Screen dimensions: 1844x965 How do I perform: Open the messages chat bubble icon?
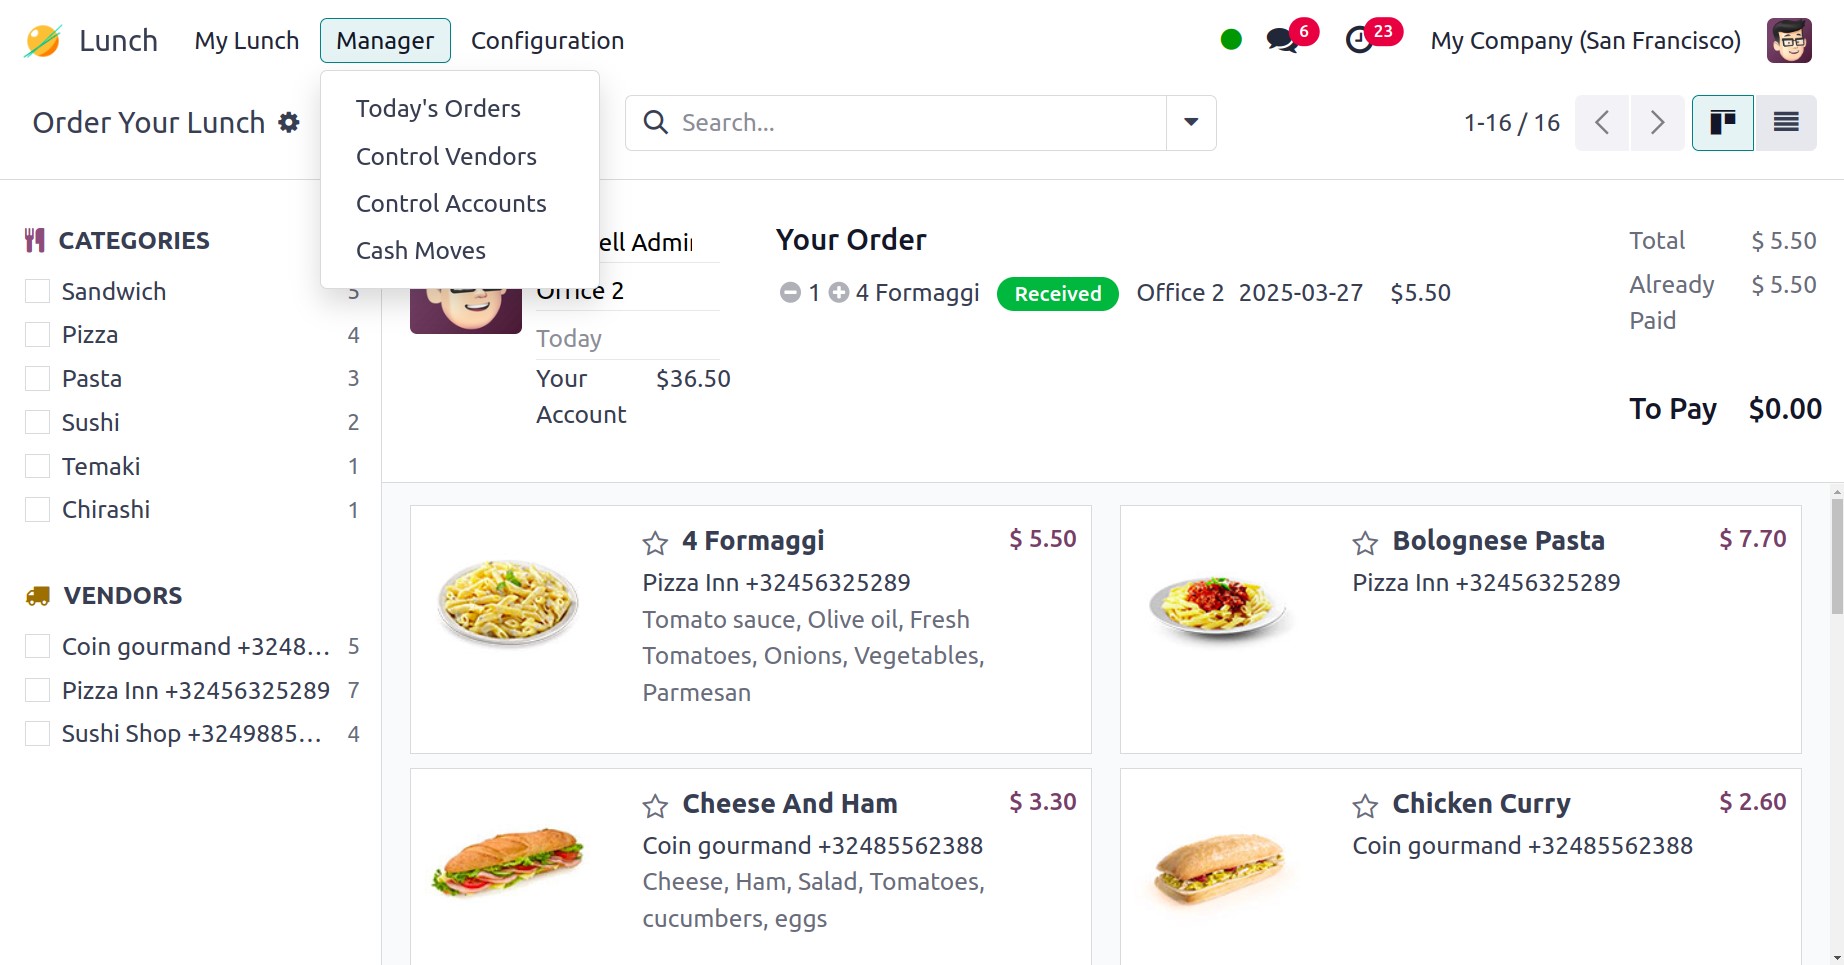[x=1281, y=41]
